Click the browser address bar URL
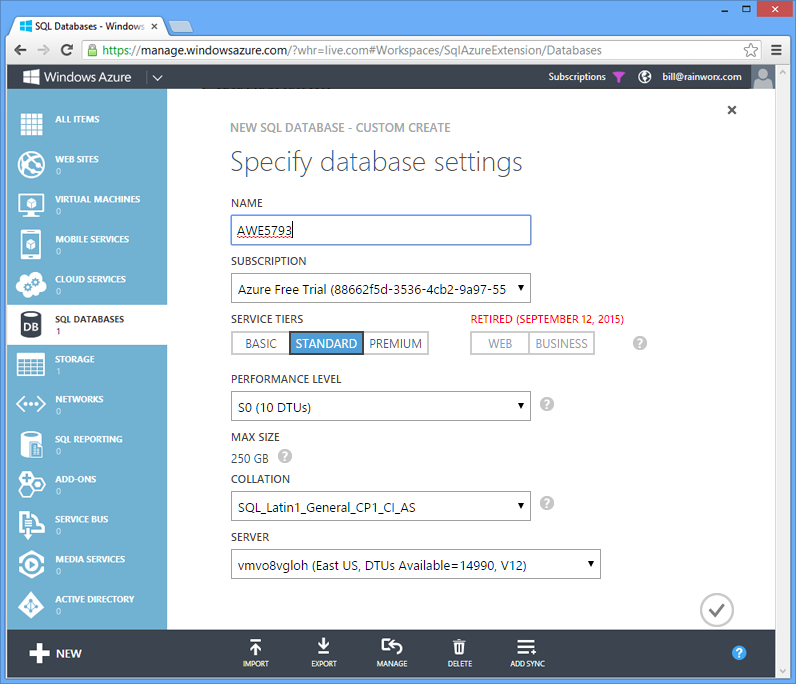This screenshot has height=684, width=796. 352,50
